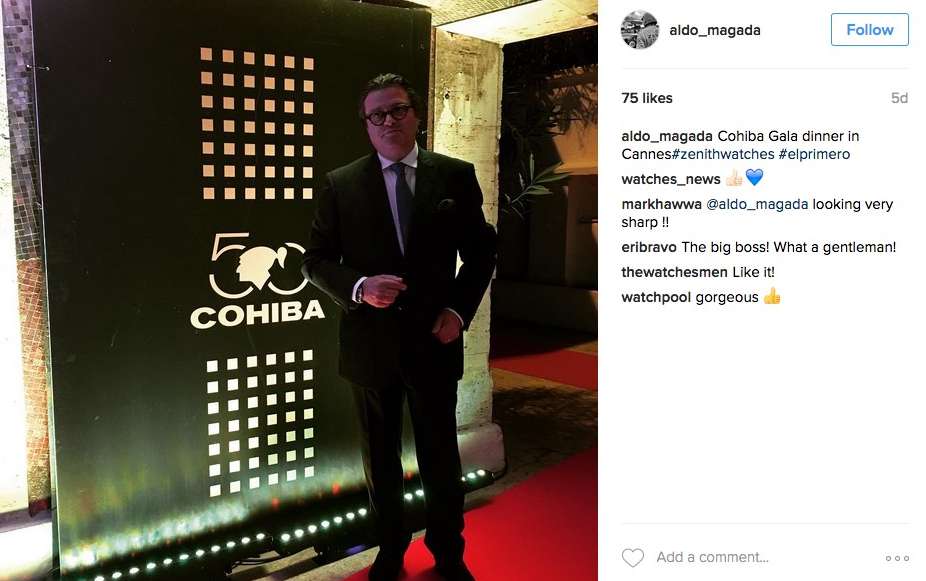This screenshot has width=926, height=581.
Task: Click the 5d post timestamp
Action: (899, 98)
